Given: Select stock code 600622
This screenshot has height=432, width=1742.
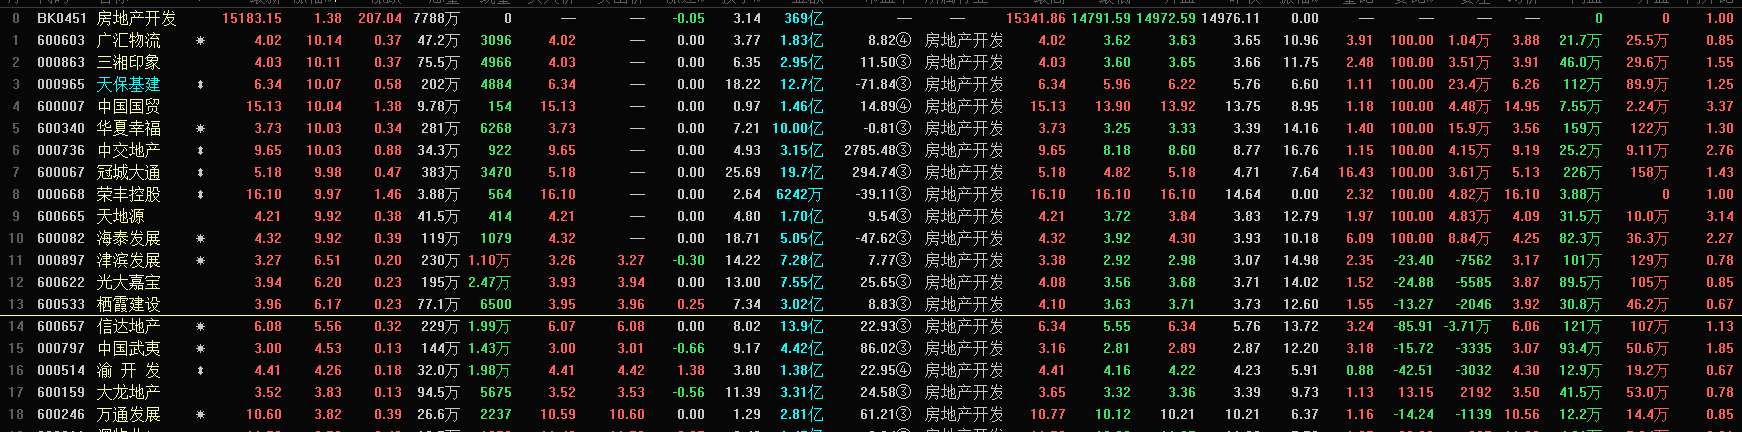Looking at the screenshot, I should pyautogui.click(x=61, y=283).
